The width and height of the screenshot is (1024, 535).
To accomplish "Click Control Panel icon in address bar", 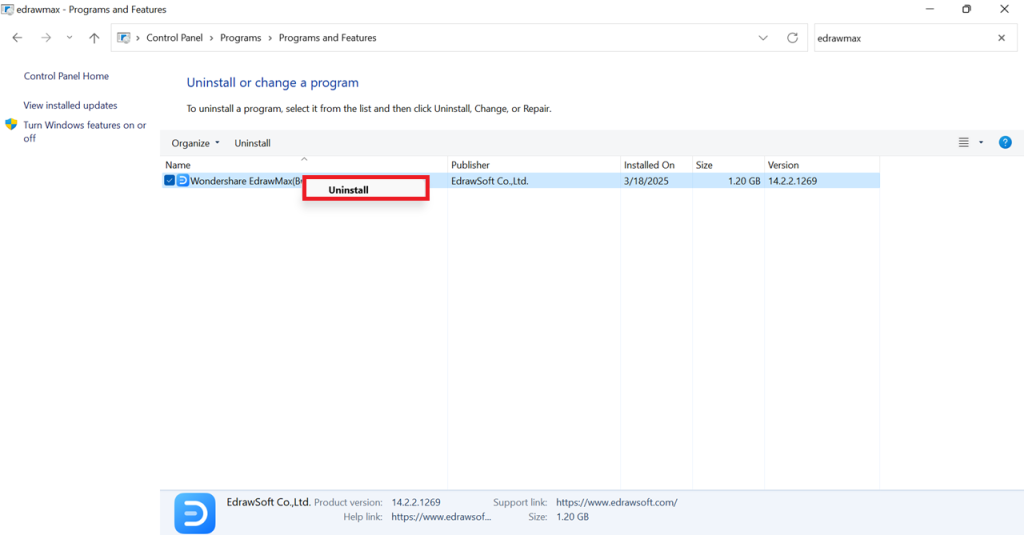I will coord(123,38).
